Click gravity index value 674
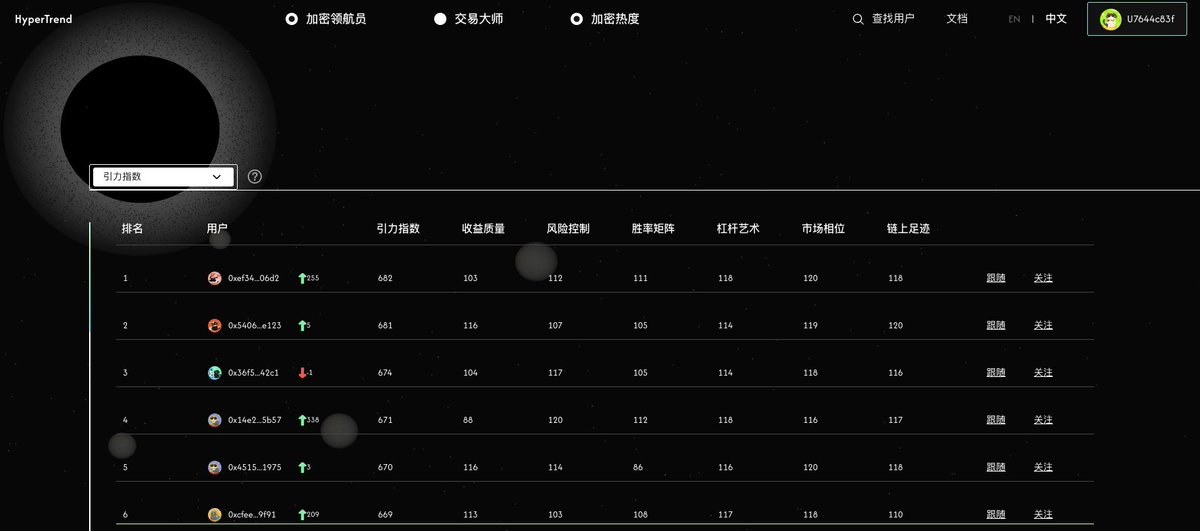This screenshot has width=1200, height=531. click(x=385, y=373)
